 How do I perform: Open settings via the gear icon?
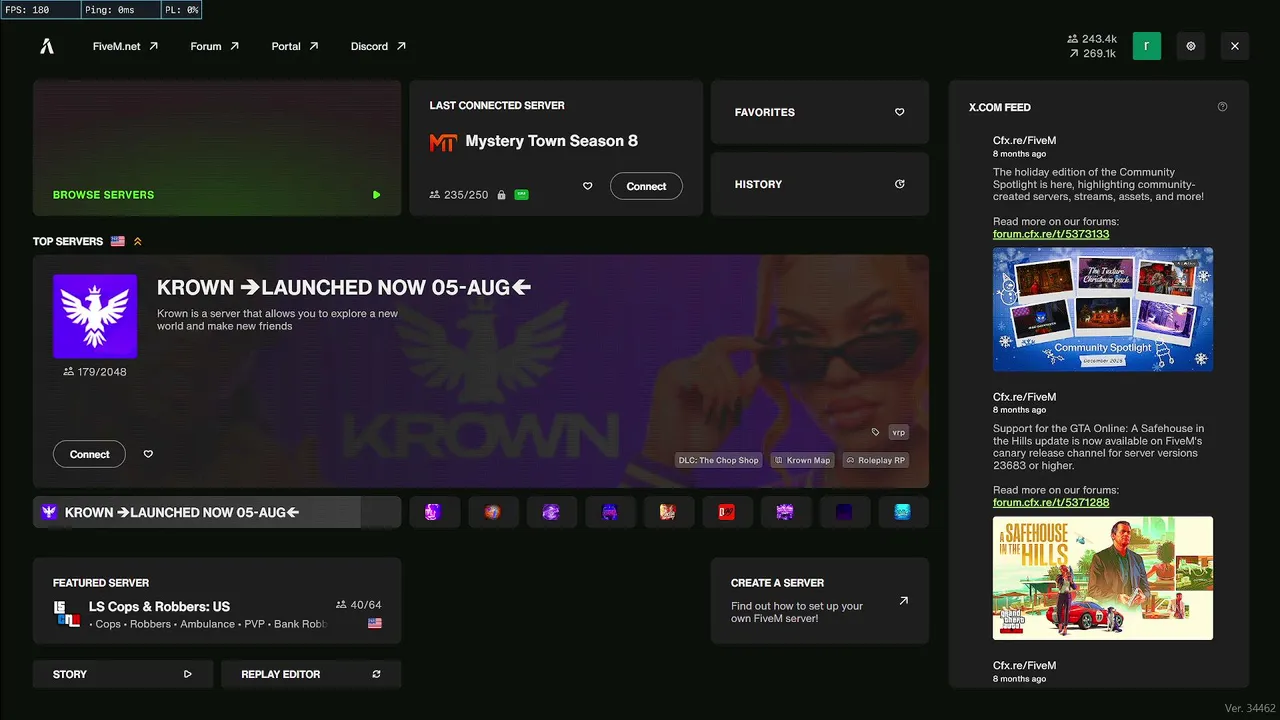pyautogui.click(x=1191, y=46)
